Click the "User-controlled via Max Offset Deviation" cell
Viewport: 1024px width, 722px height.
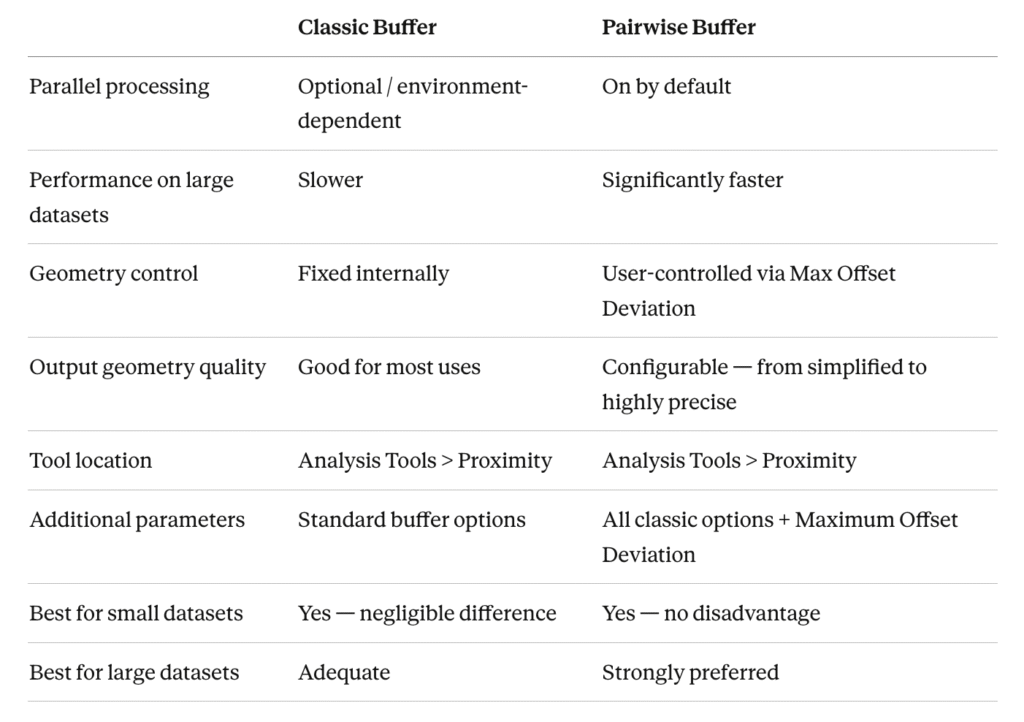pyautogui.click(x=748, y=290)
